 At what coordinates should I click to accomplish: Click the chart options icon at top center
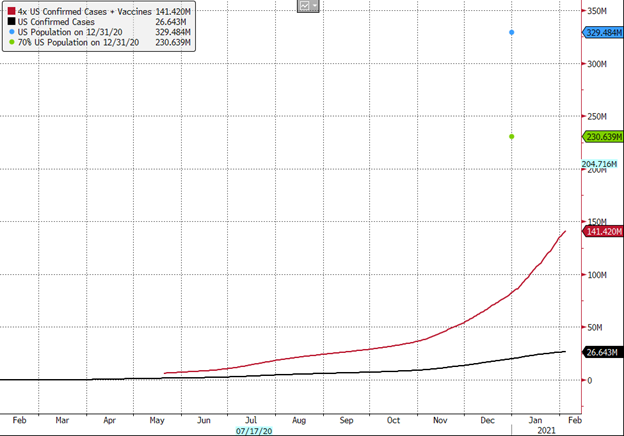point(303,6)
